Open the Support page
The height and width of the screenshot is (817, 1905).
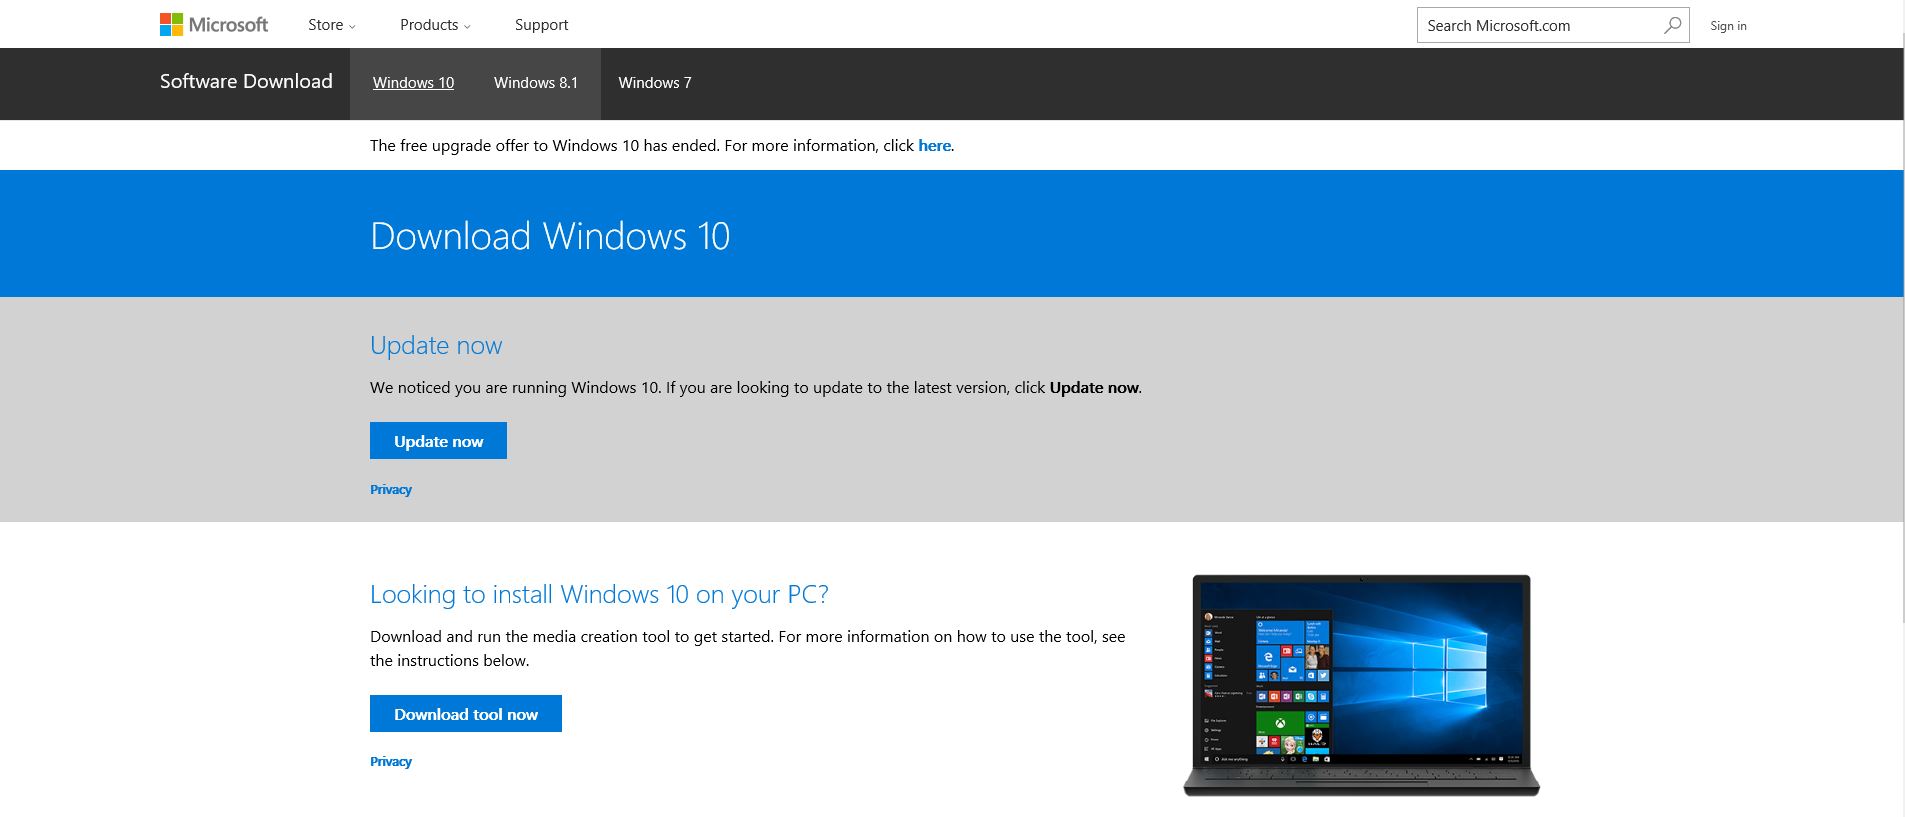pos(541,25)
